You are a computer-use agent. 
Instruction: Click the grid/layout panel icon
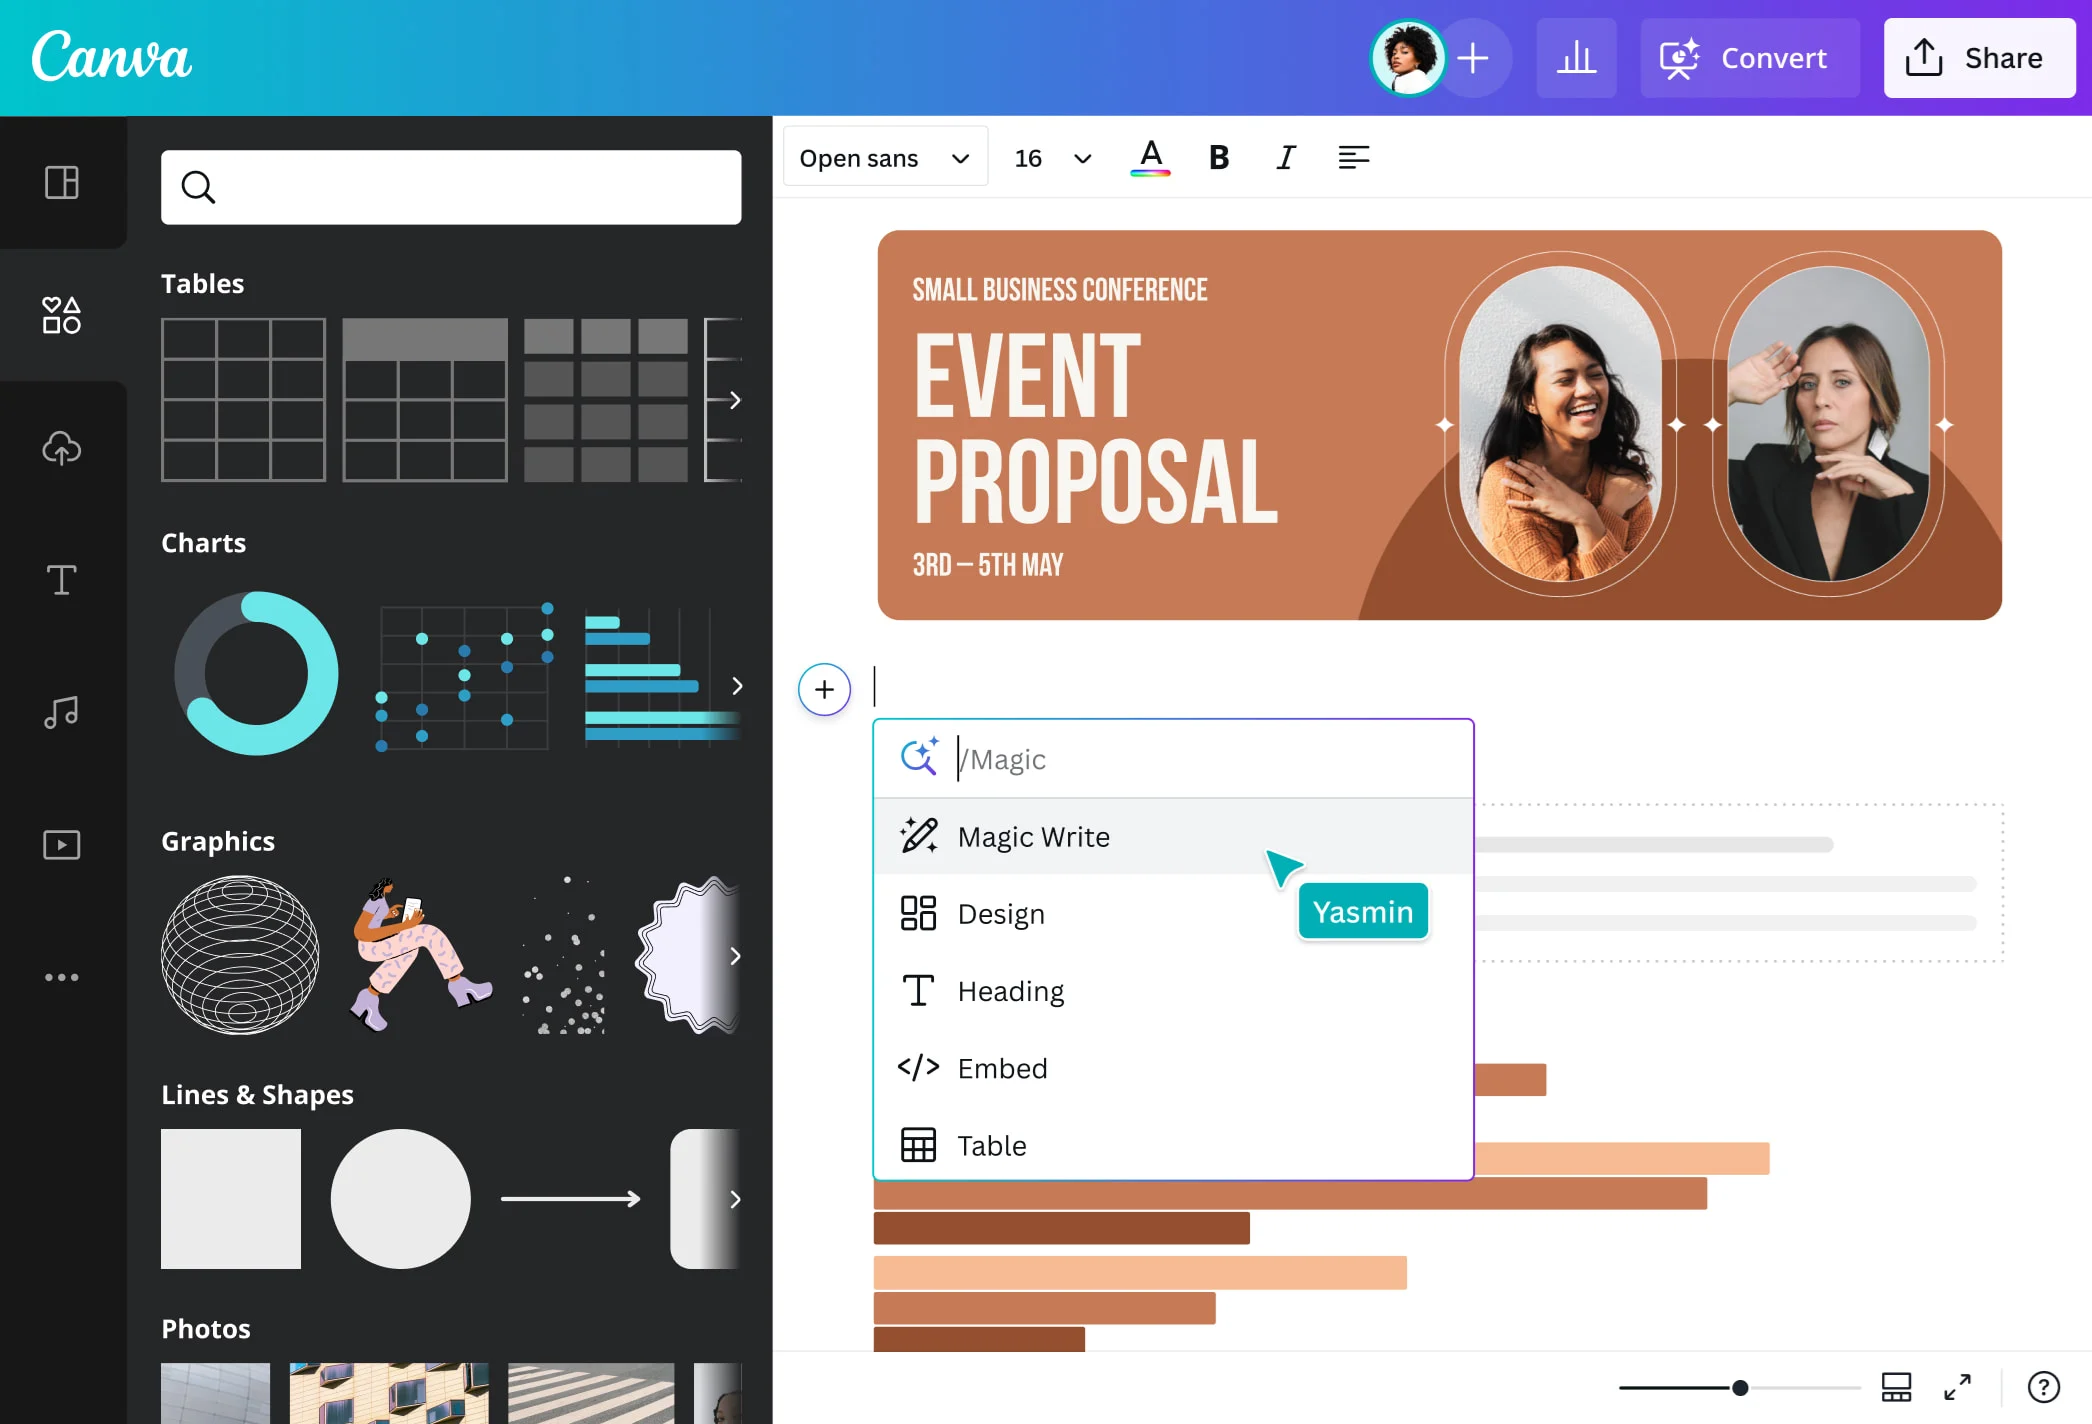[x=62, y=181]
